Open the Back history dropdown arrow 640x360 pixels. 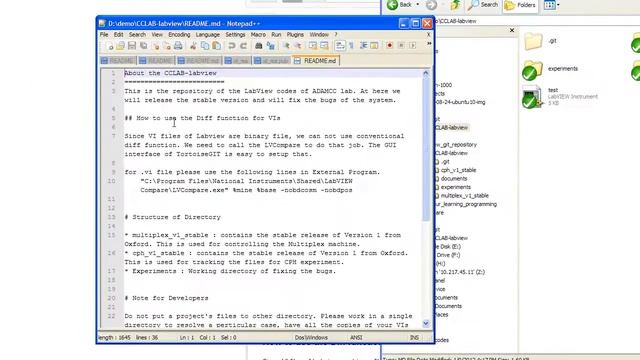point(418,5)
